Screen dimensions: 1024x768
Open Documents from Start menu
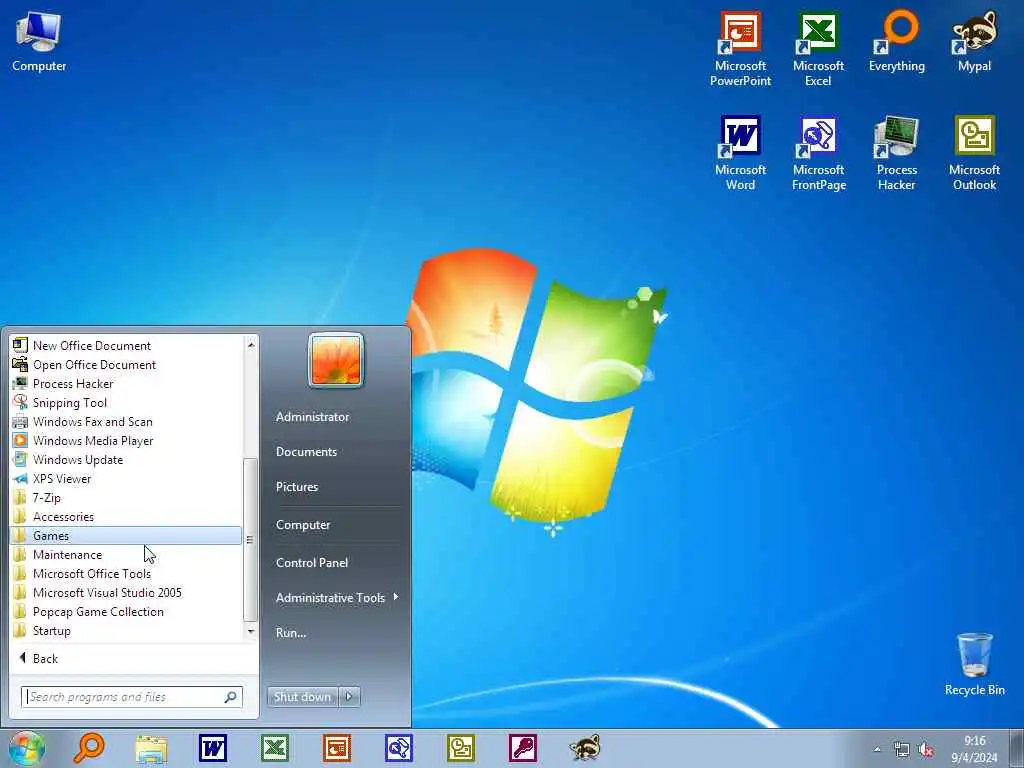coord(306,452)
